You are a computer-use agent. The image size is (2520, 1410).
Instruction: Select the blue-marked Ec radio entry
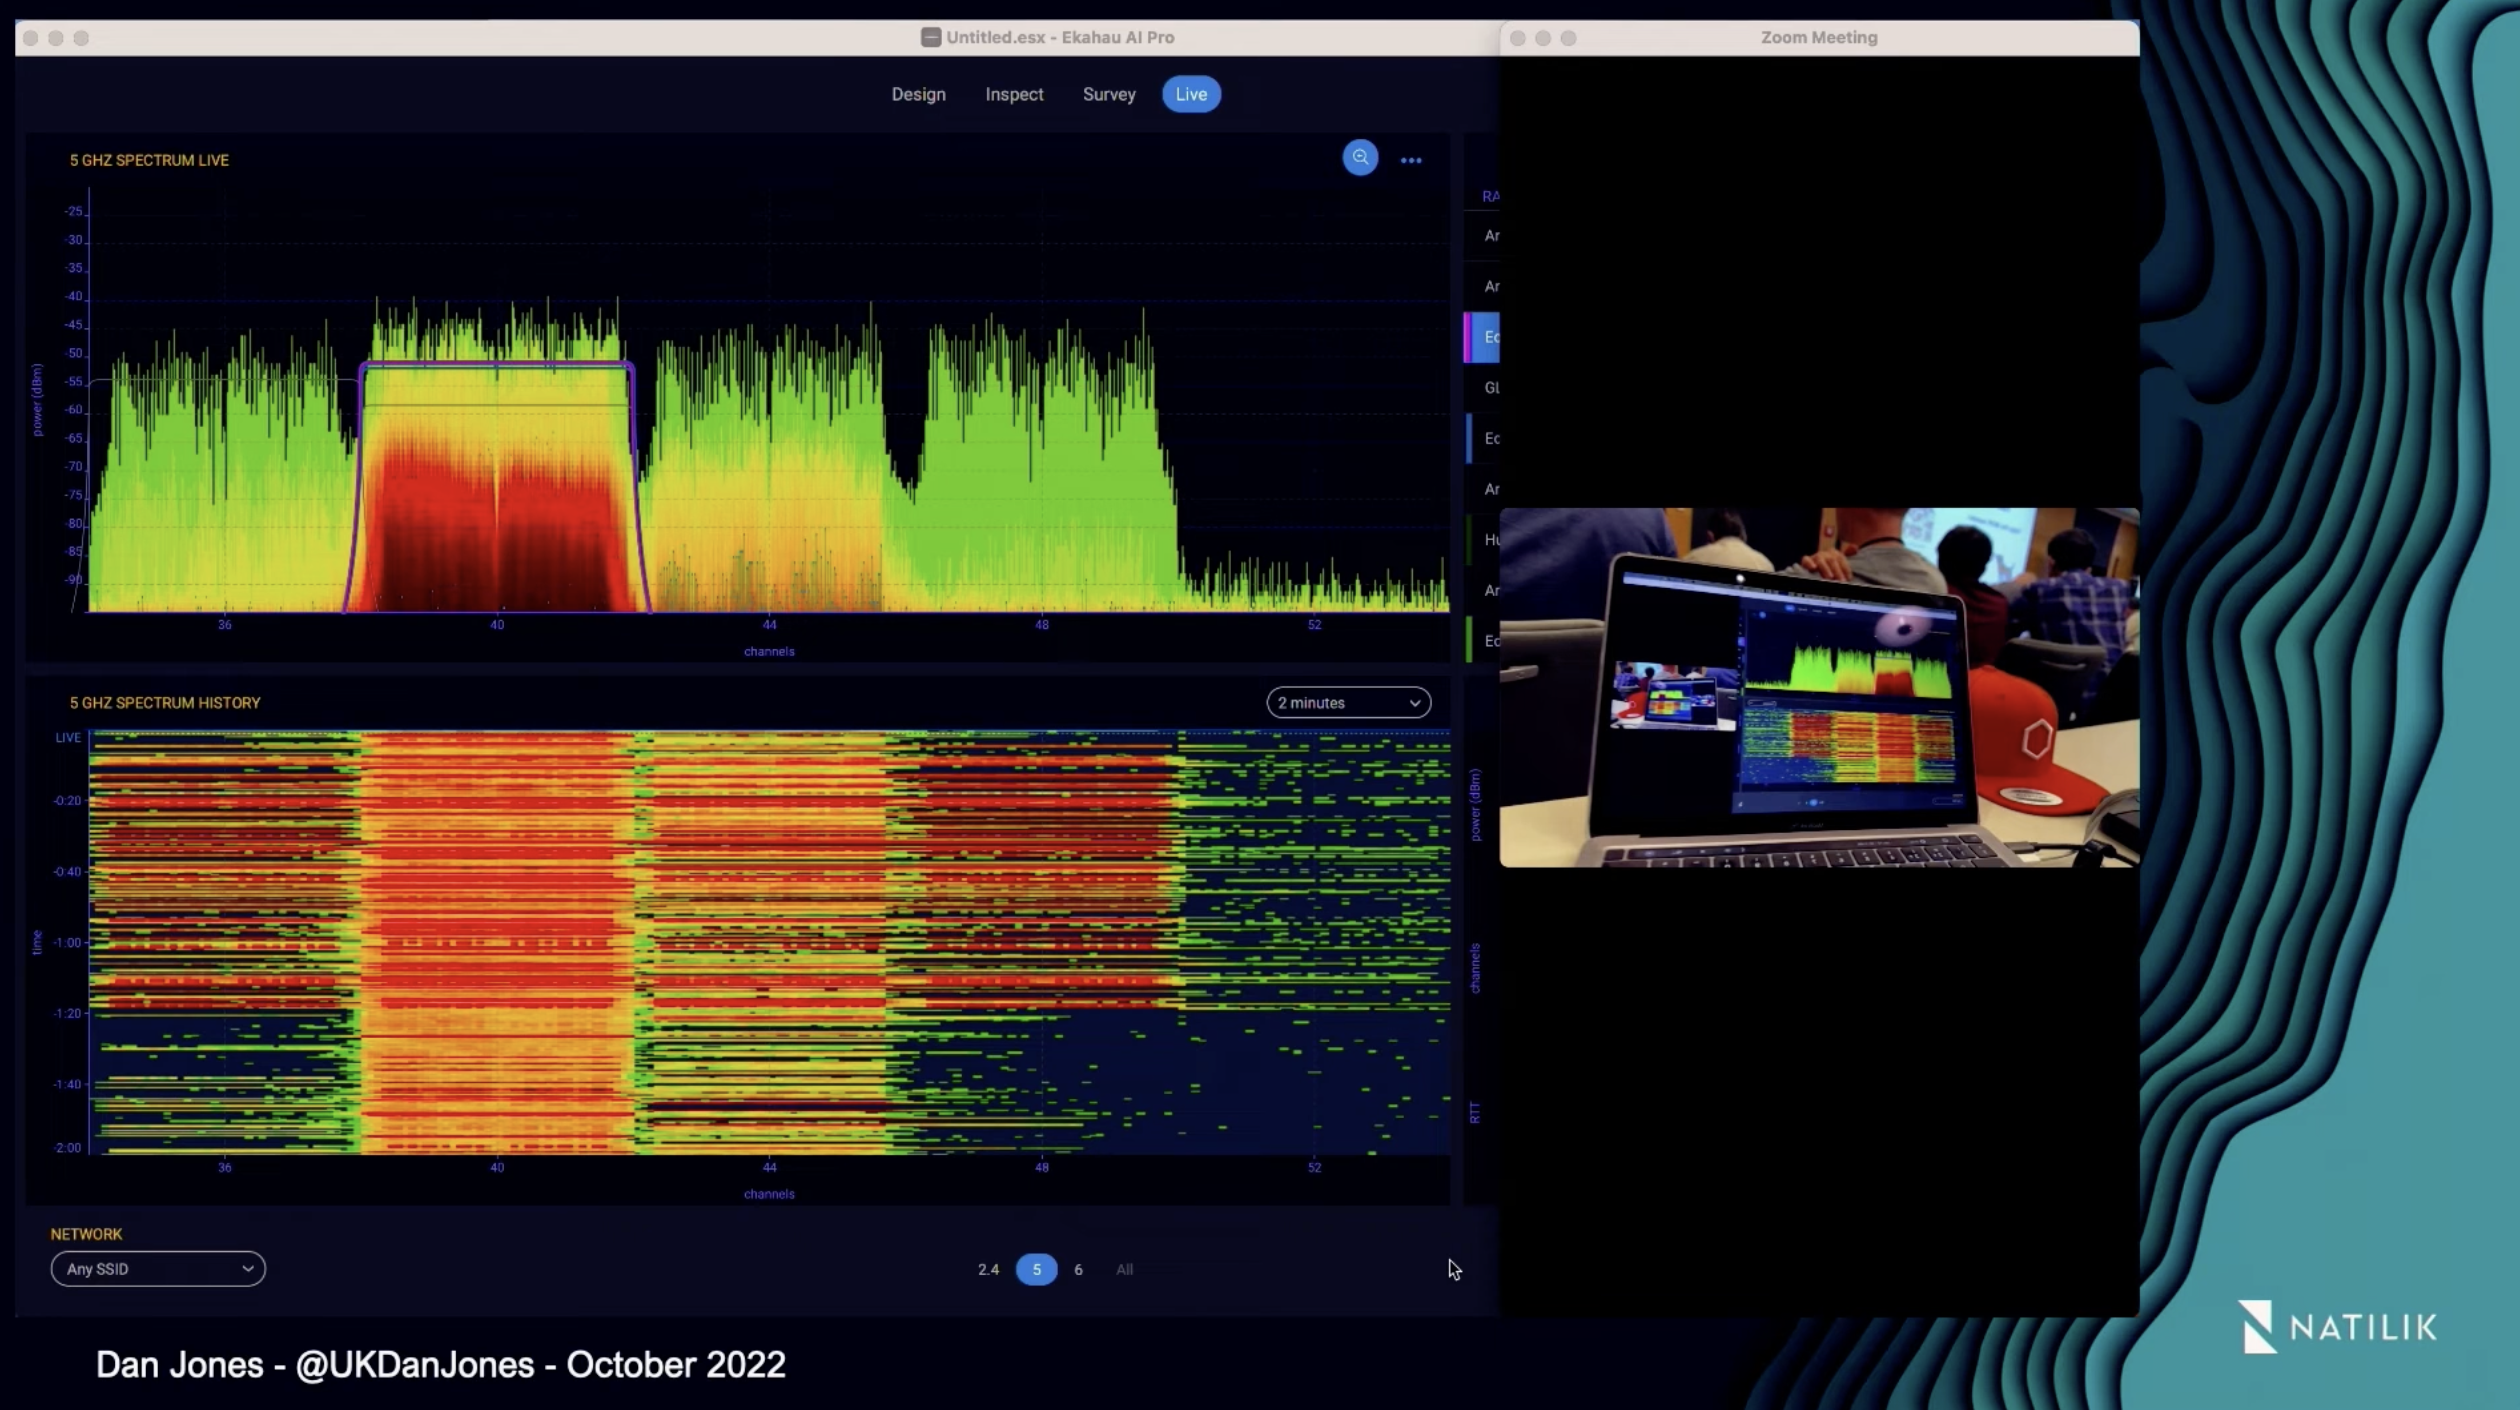[x=1488, y=438]
